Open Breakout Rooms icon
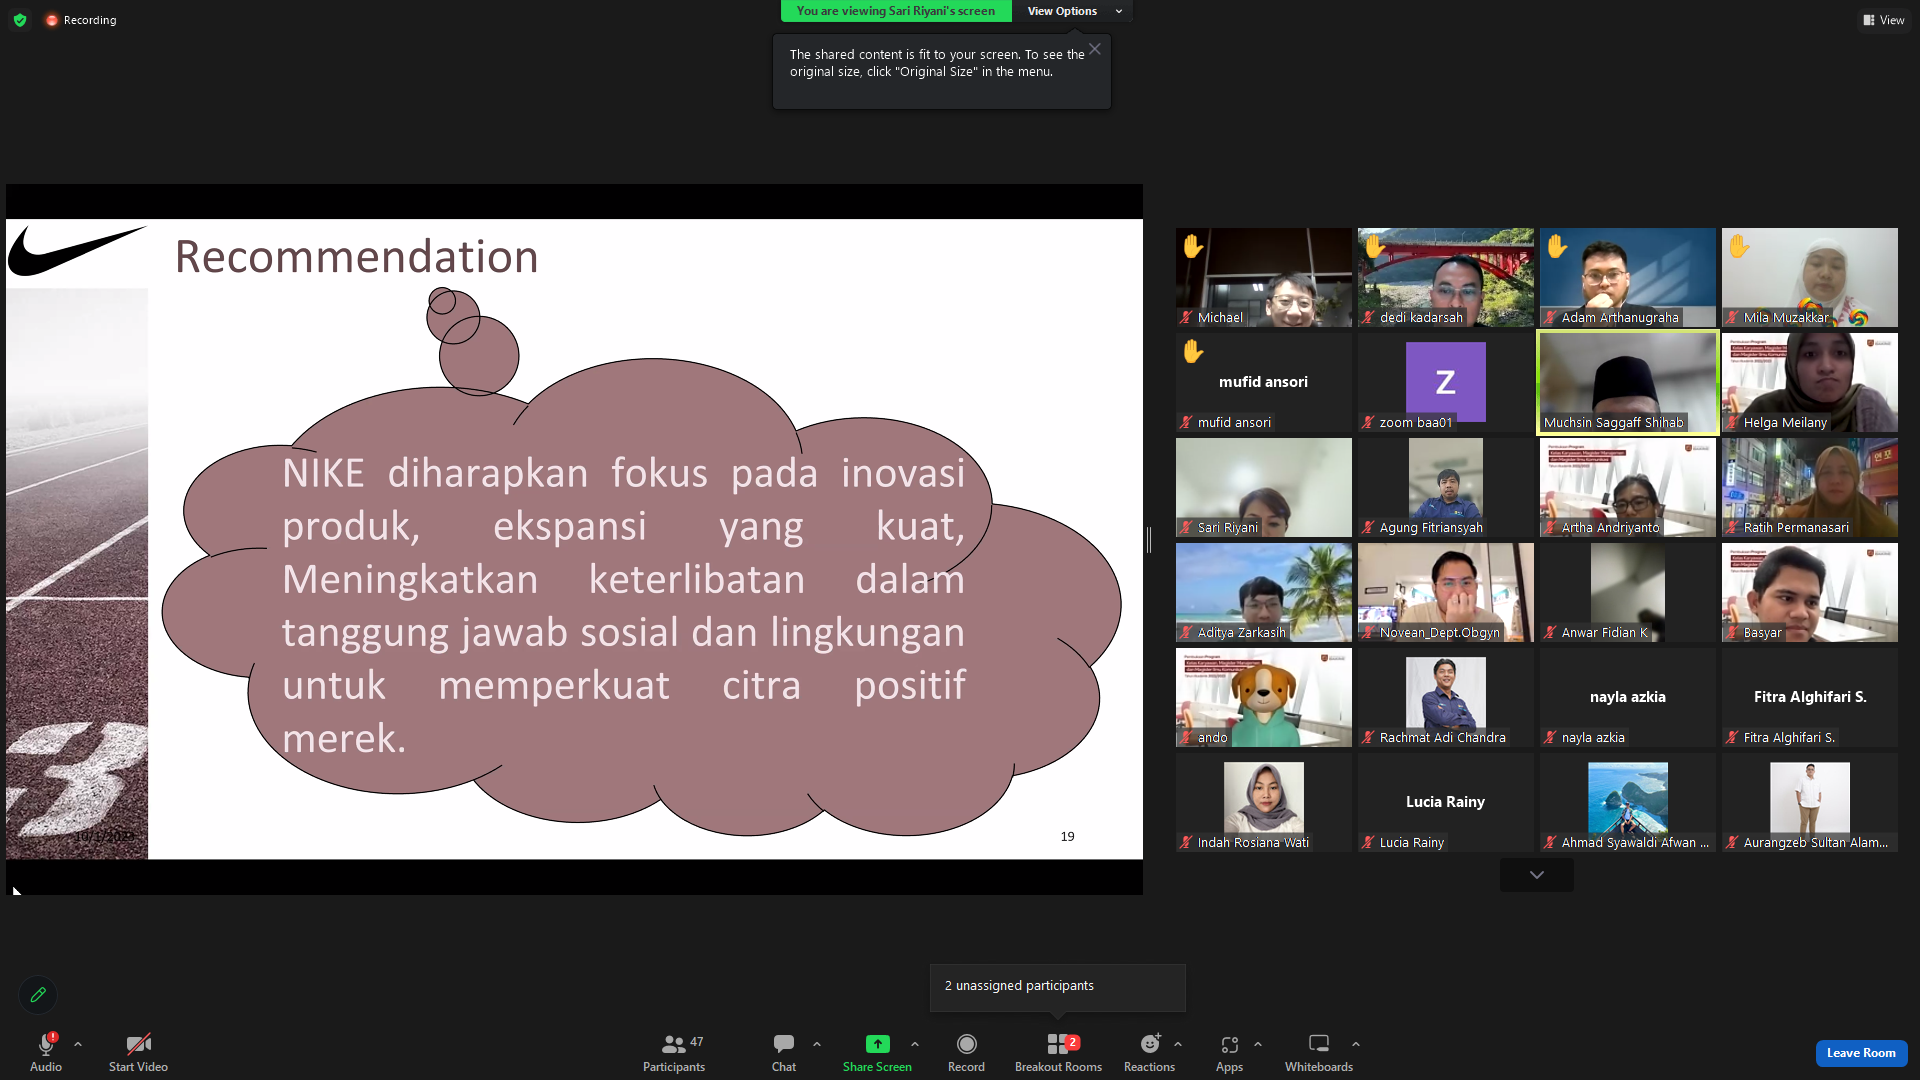This screenshot has height=1080, width=1920. pos(1058,1044)
